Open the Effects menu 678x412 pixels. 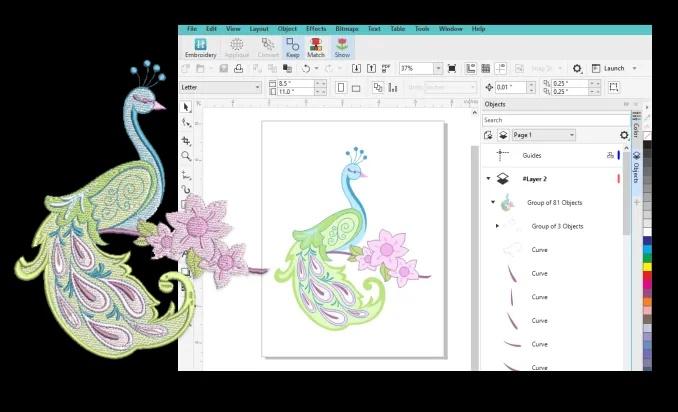(x=316, y=29)
